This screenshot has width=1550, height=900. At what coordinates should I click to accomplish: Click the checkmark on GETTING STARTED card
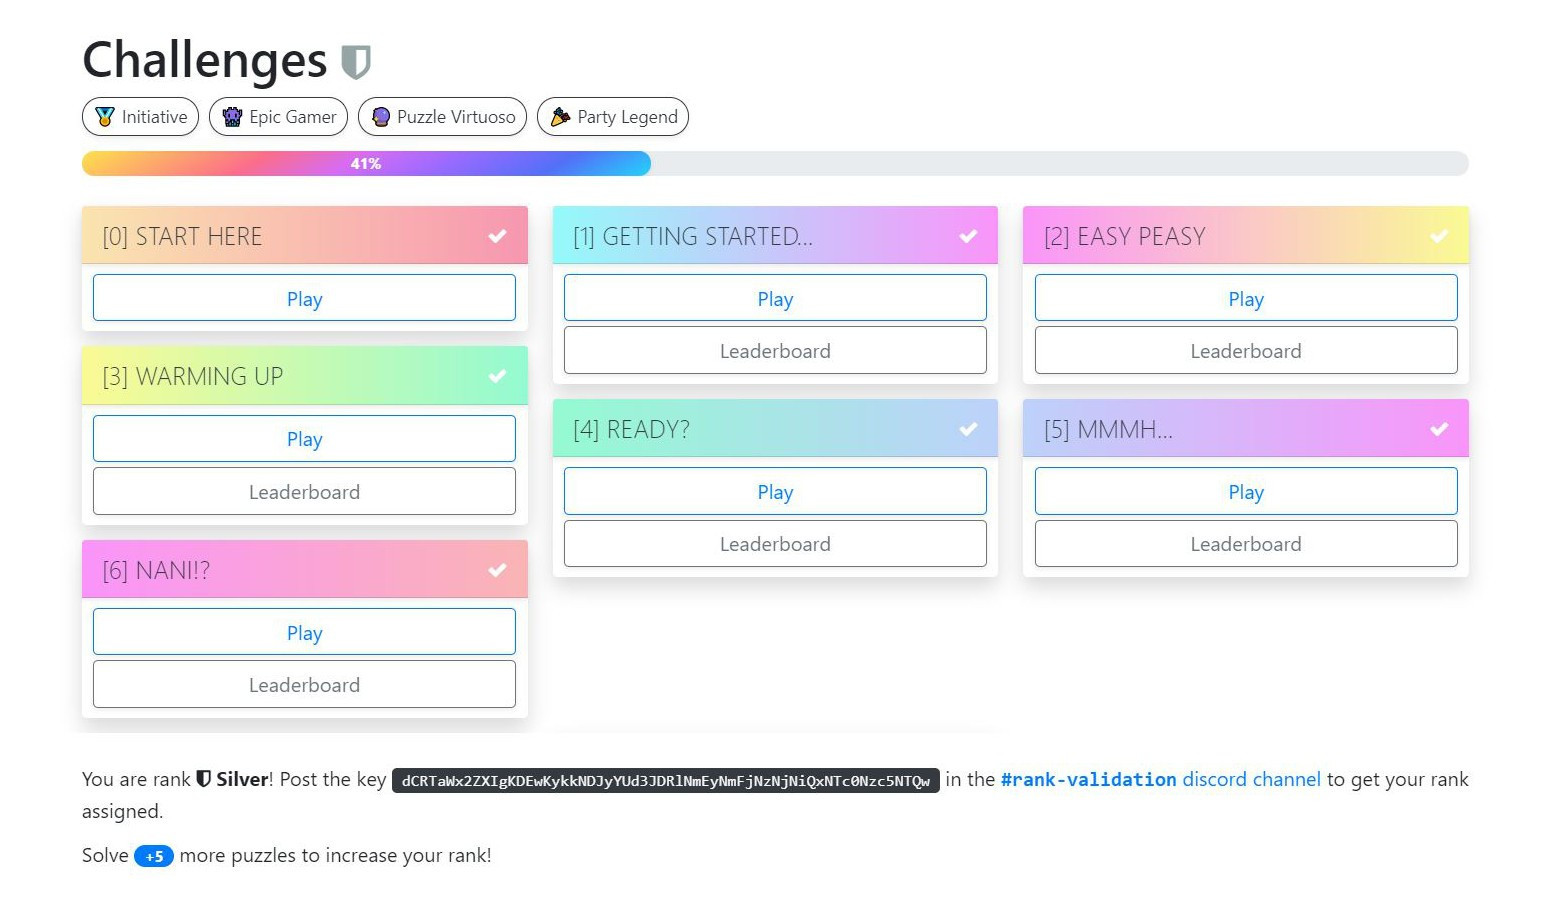(x=968, y=236)
